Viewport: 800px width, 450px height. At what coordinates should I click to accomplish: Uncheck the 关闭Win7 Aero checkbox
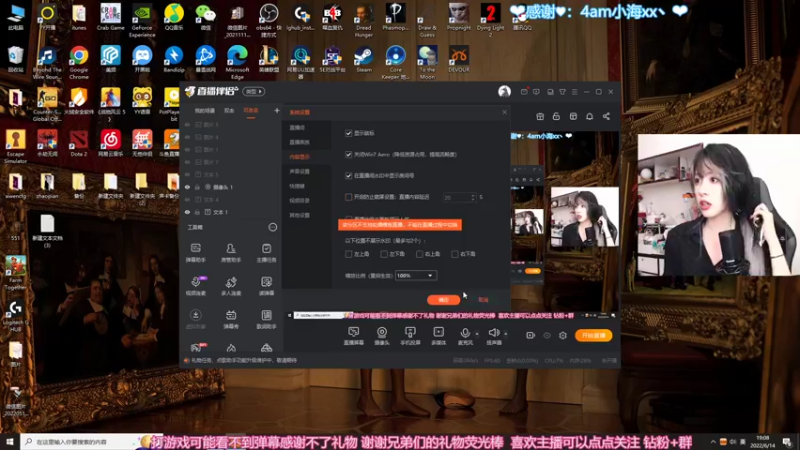tap(348, 154)
